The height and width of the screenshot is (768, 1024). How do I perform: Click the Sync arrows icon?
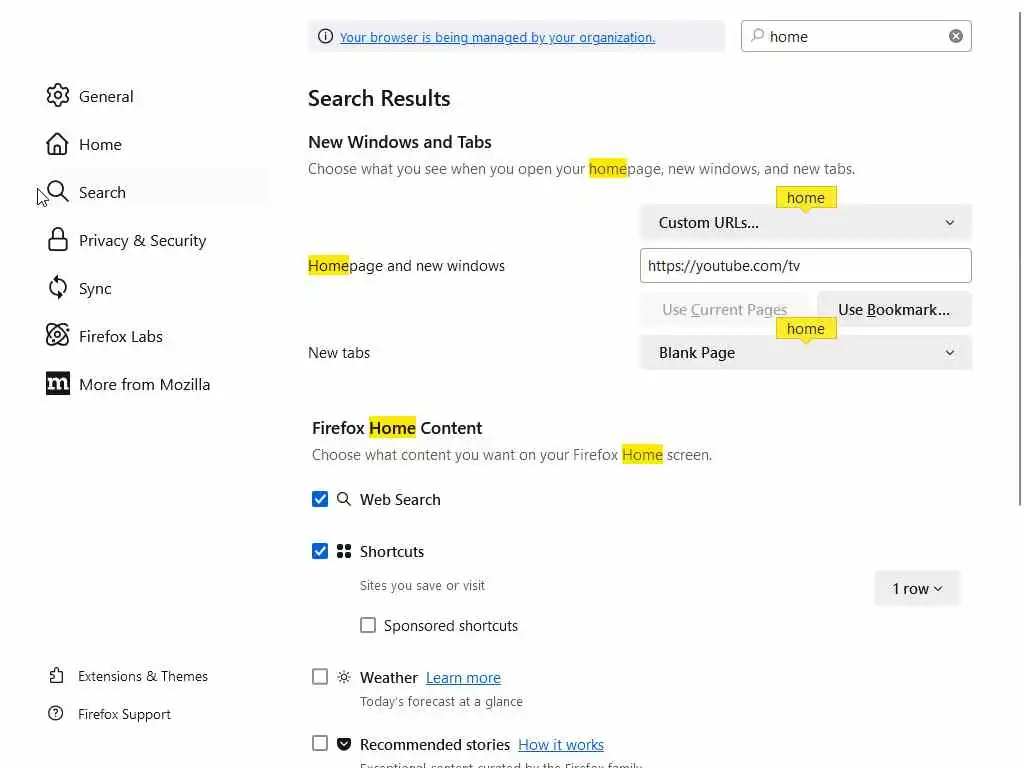pos(58,288)
